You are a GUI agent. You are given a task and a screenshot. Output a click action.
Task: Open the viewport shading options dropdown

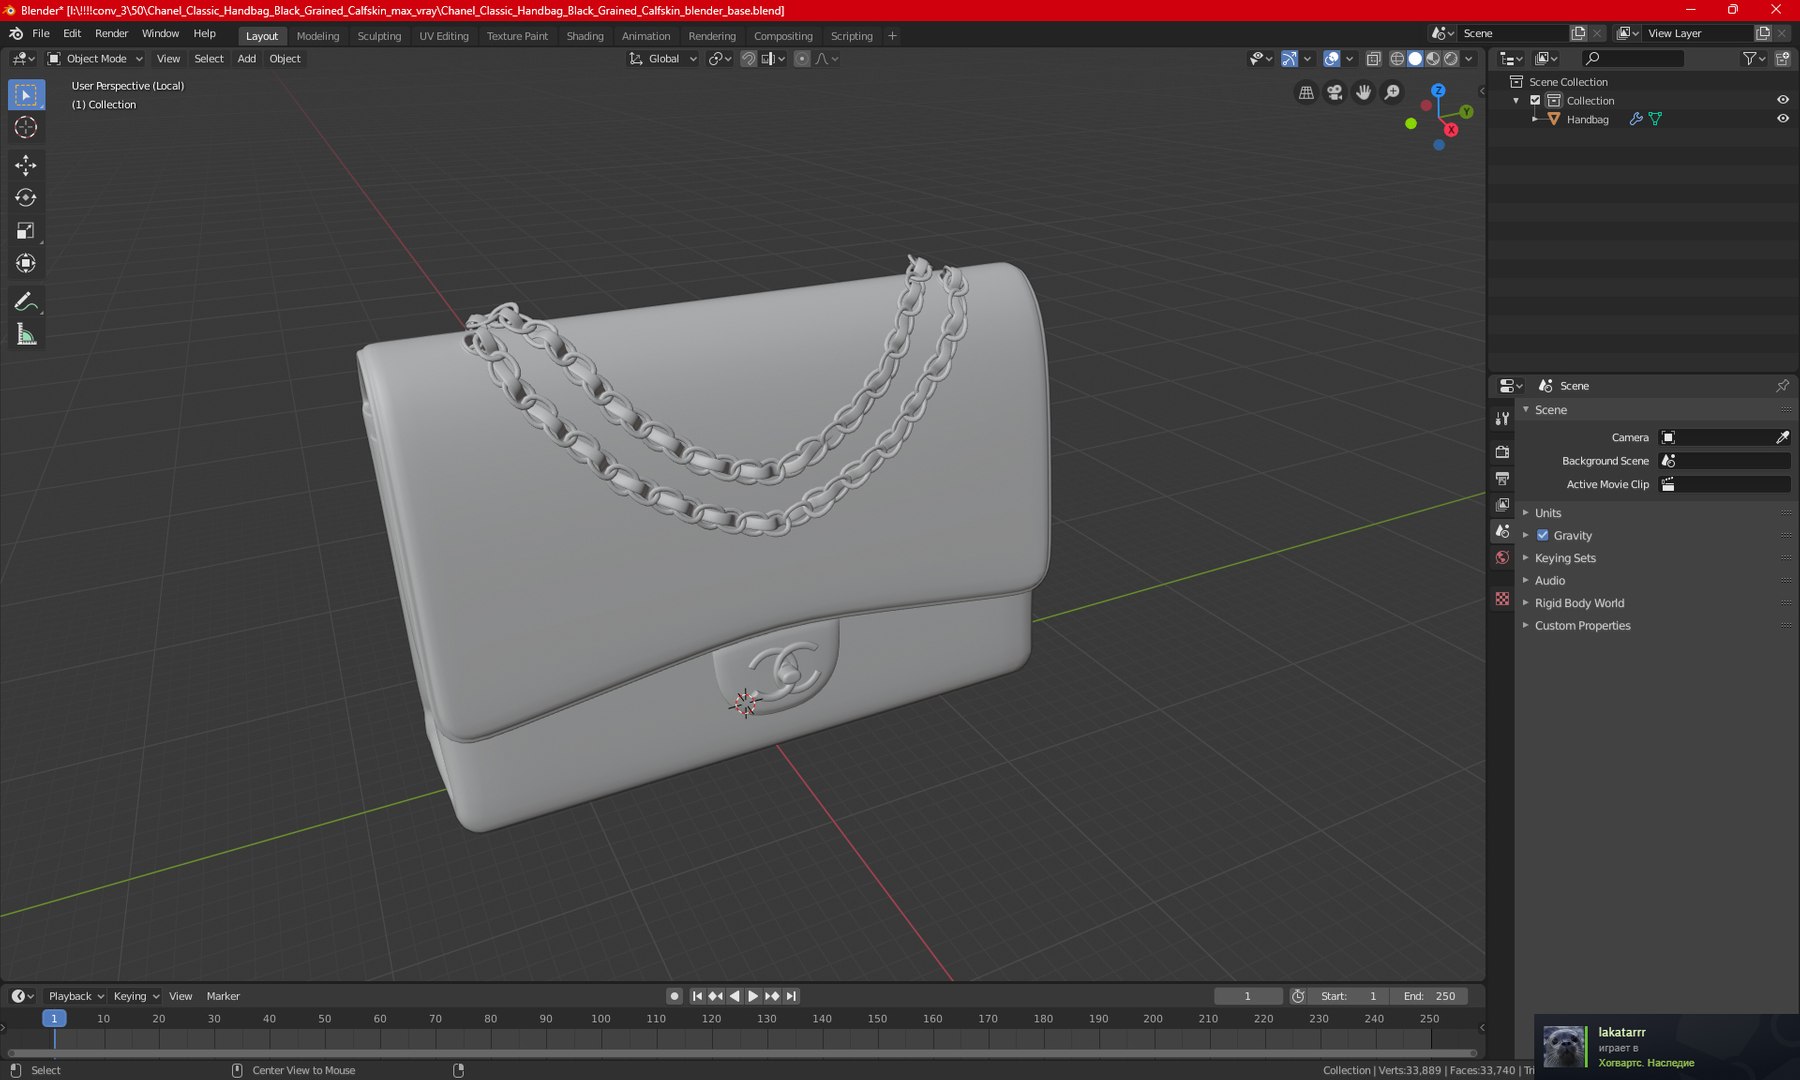point(1469,59)
